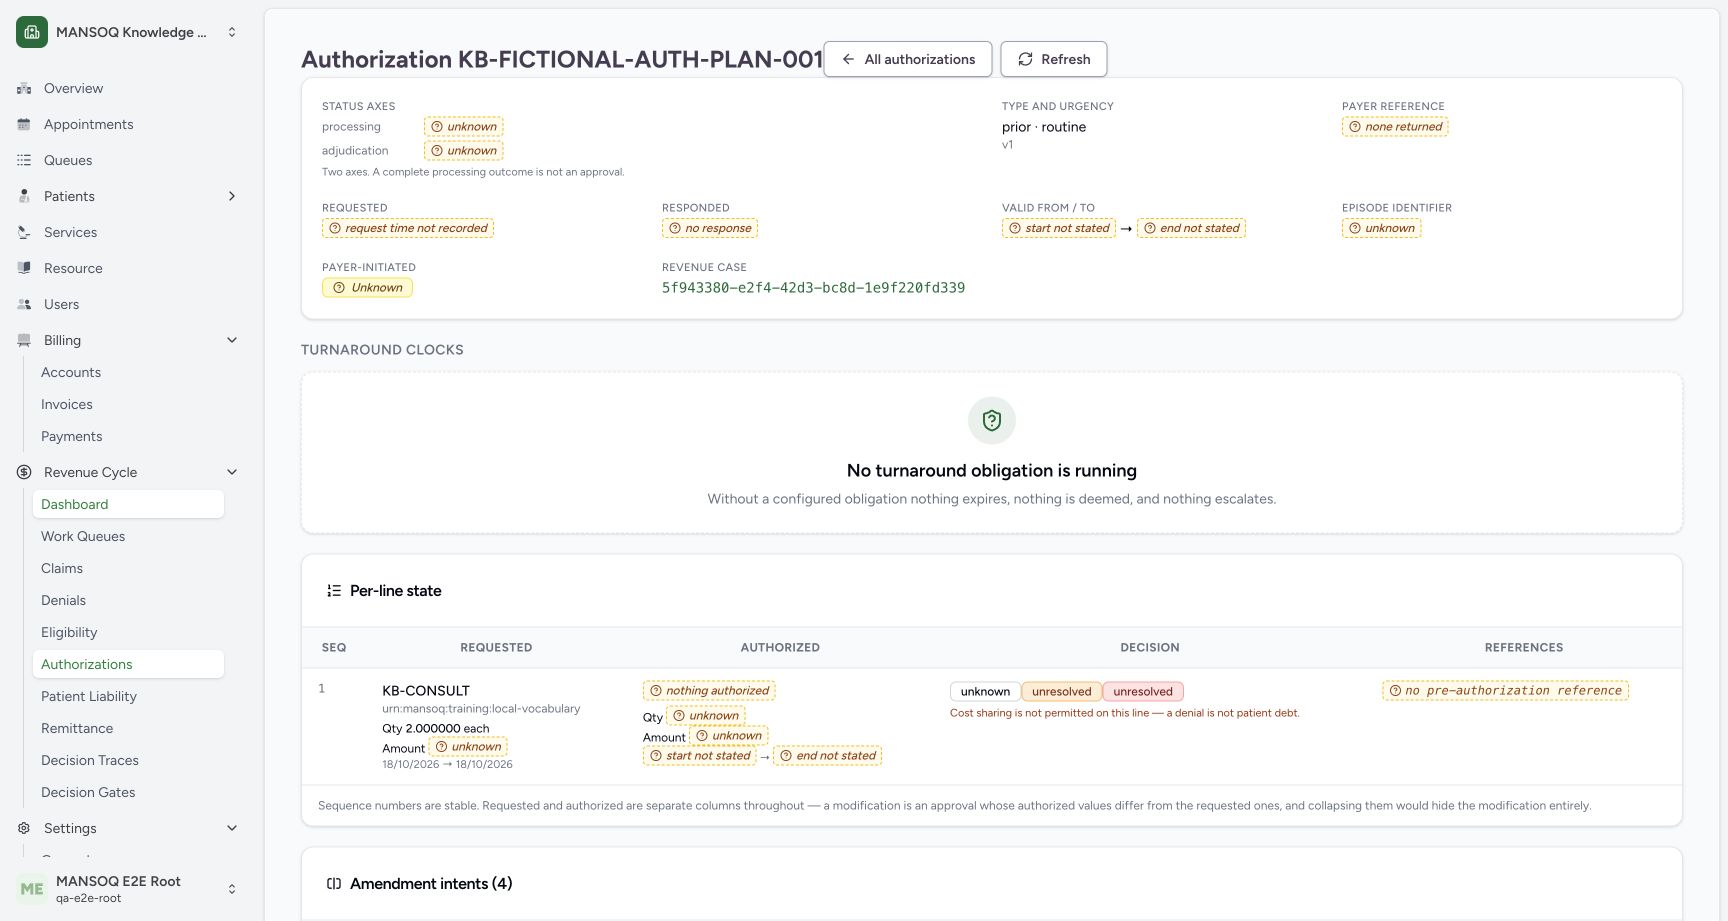Click the question icon in Payer-Initiated Unknown badge
Image resolution: width=1728 pixels, height=921 pixels.
pos(339,288)
